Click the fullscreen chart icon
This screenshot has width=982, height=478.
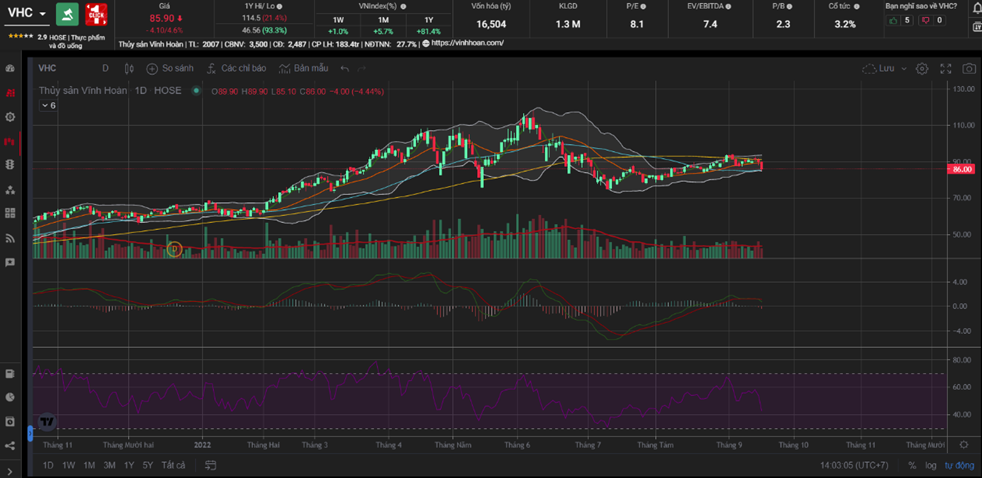(945, 68)
